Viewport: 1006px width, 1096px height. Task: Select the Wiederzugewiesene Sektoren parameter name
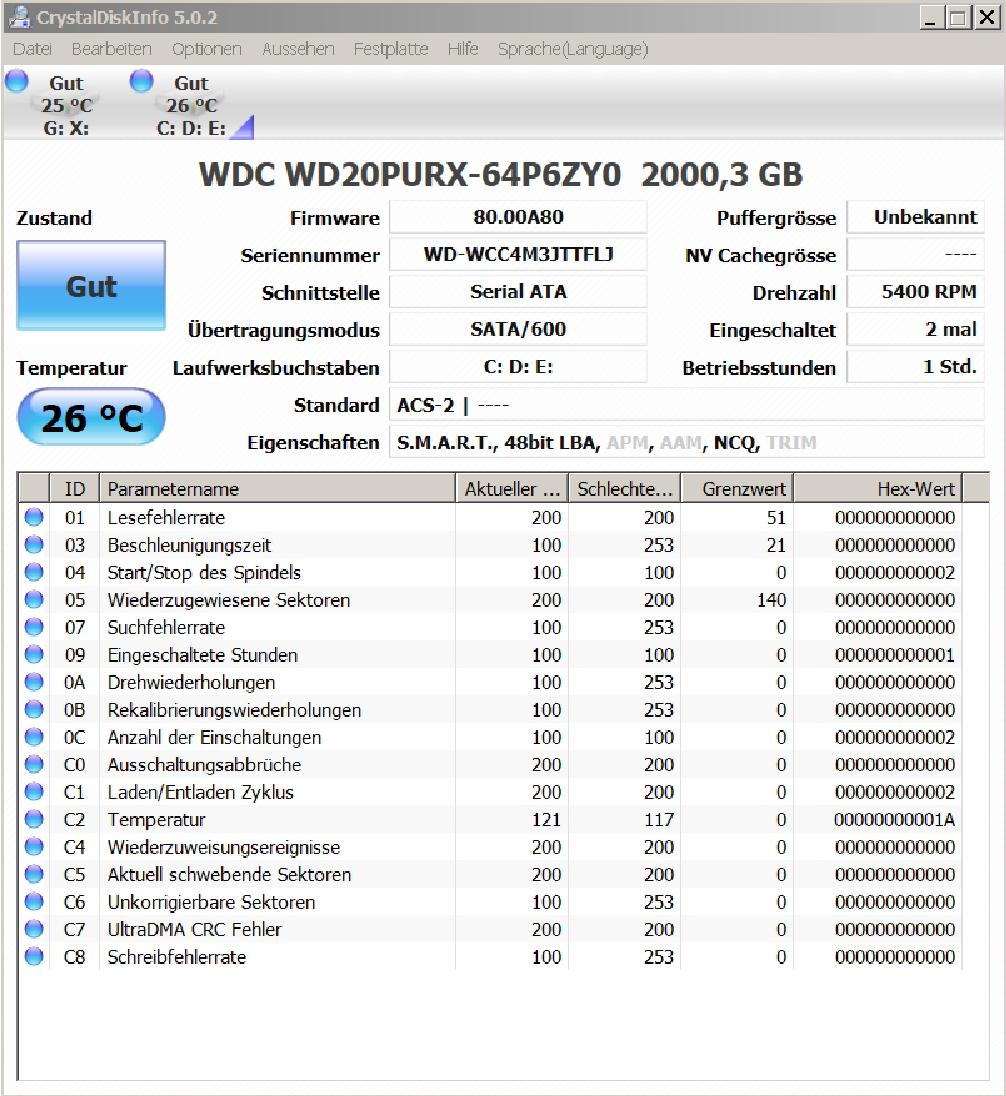[x=229, y=600]
